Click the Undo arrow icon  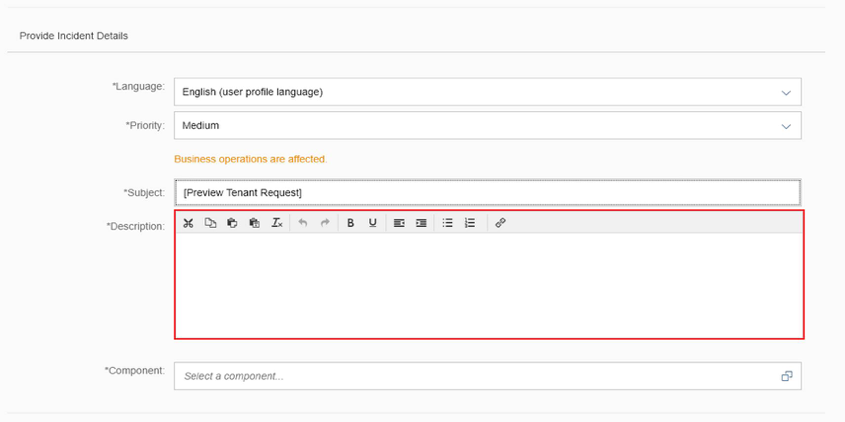coord(303,223)
